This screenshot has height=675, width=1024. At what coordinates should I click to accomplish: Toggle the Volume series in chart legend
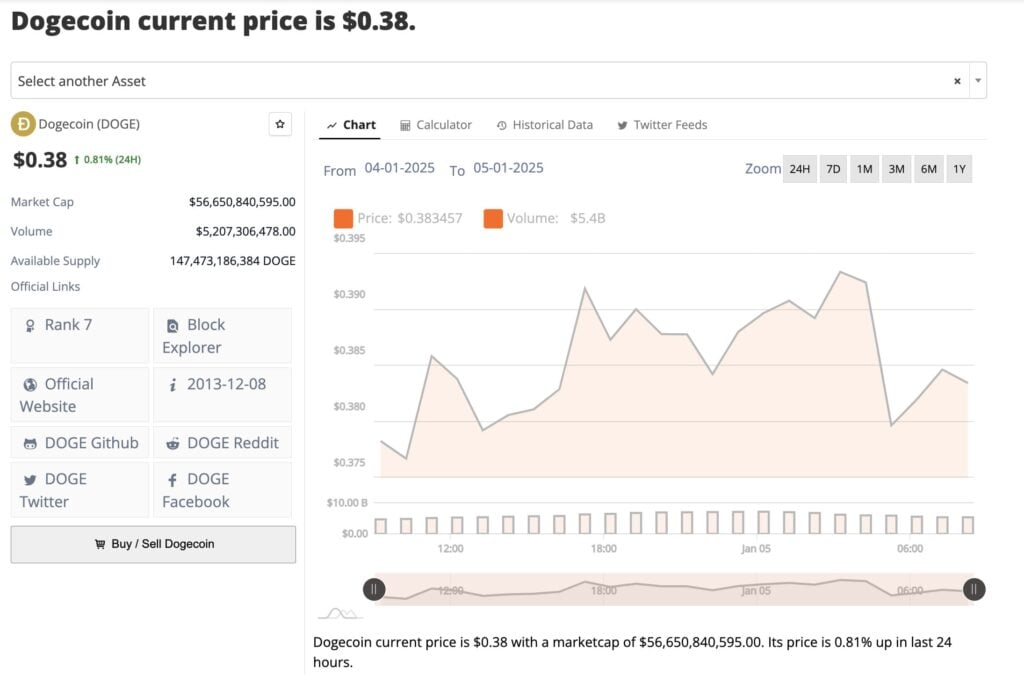[545, 218]
